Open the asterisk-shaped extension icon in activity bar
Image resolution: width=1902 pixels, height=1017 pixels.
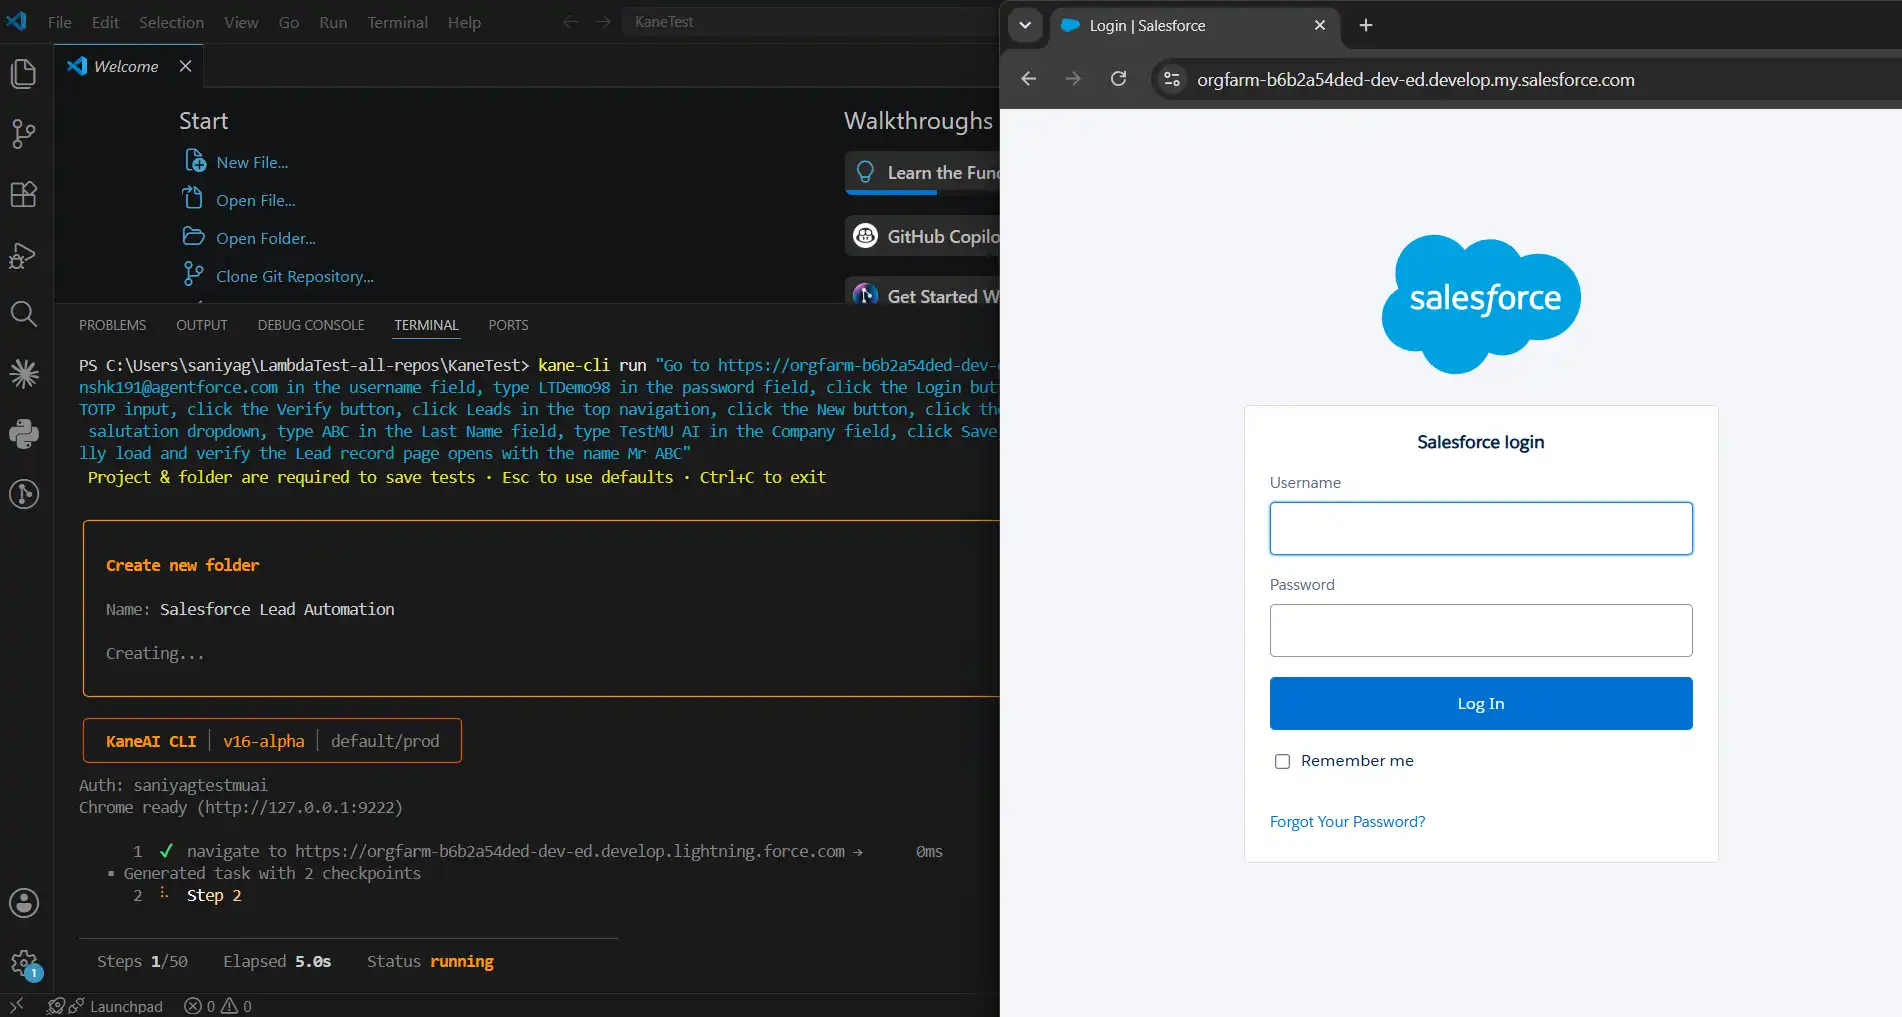(24, 374)
